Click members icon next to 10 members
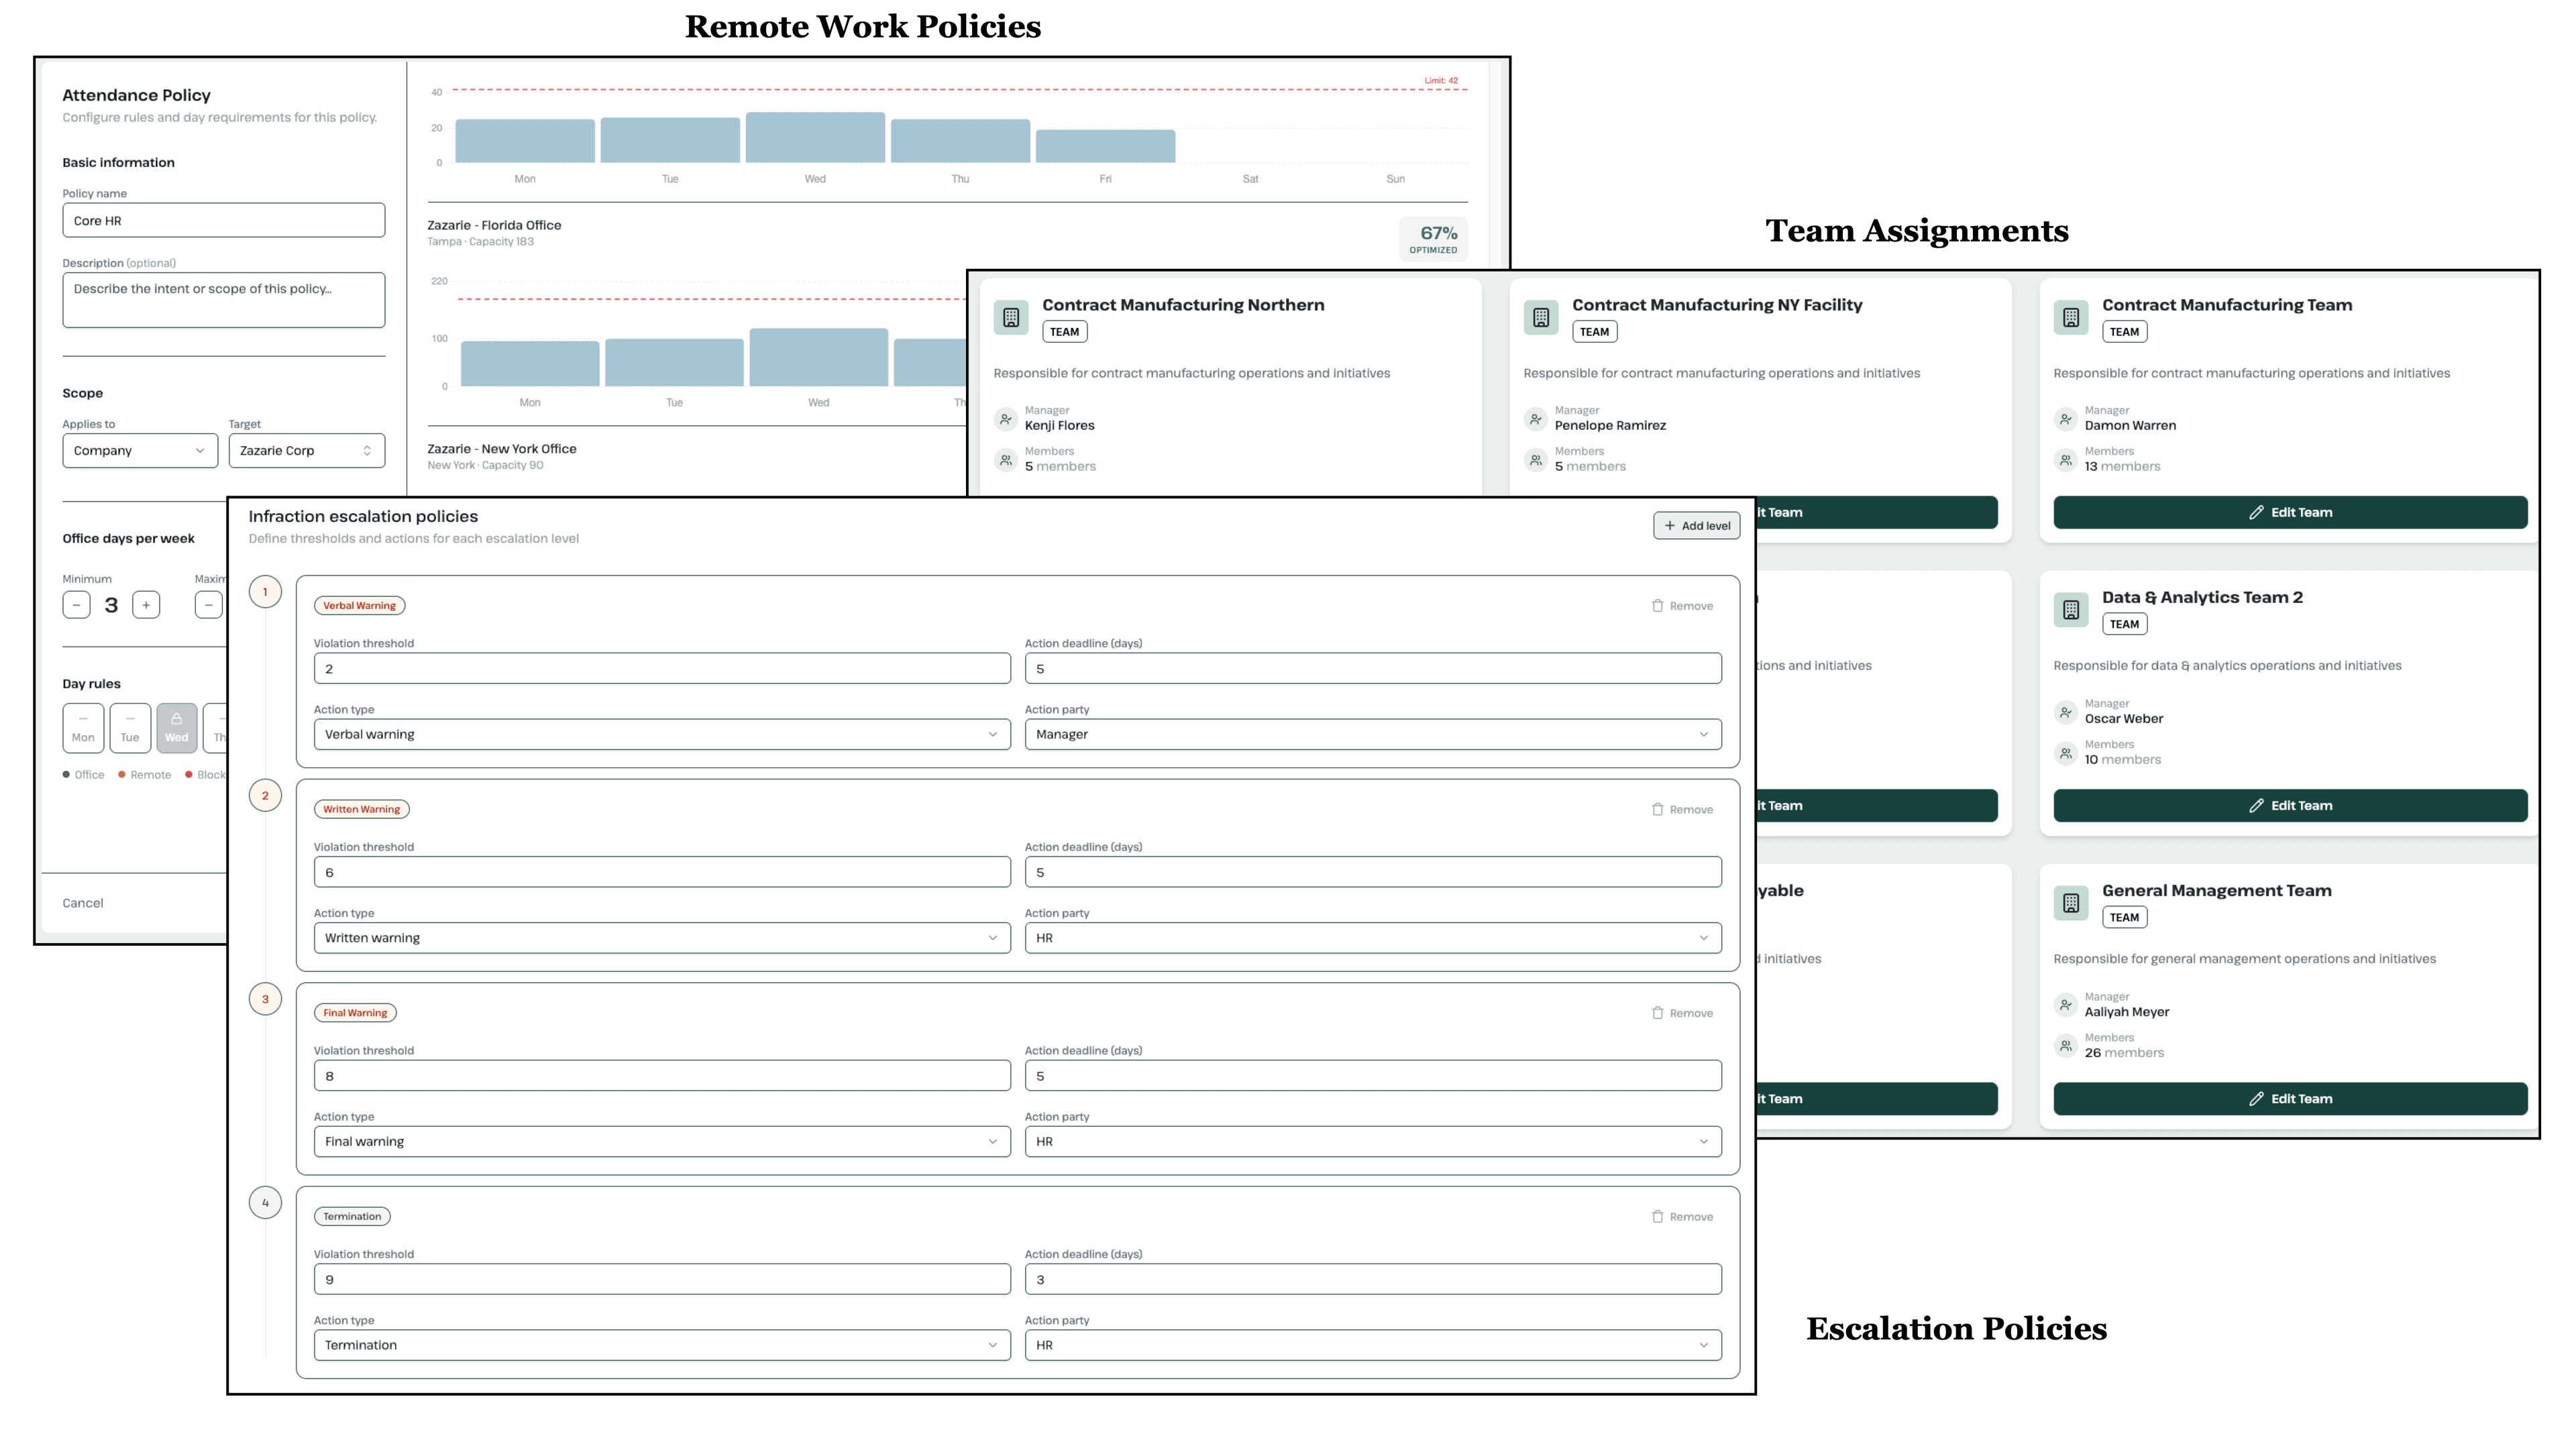This screenshot has width=2576, height=1432. [2066, 752]
